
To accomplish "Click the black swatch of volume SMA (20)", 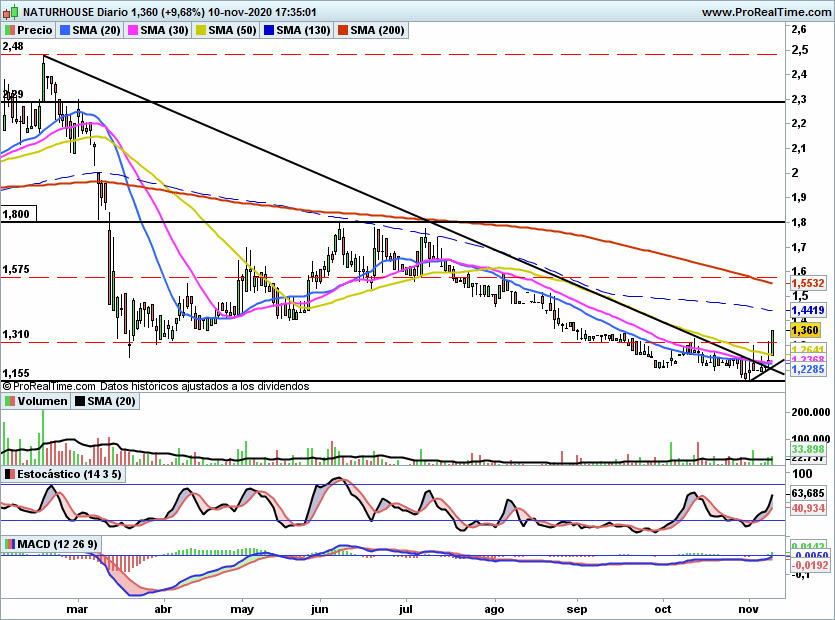I will [80, 401].
